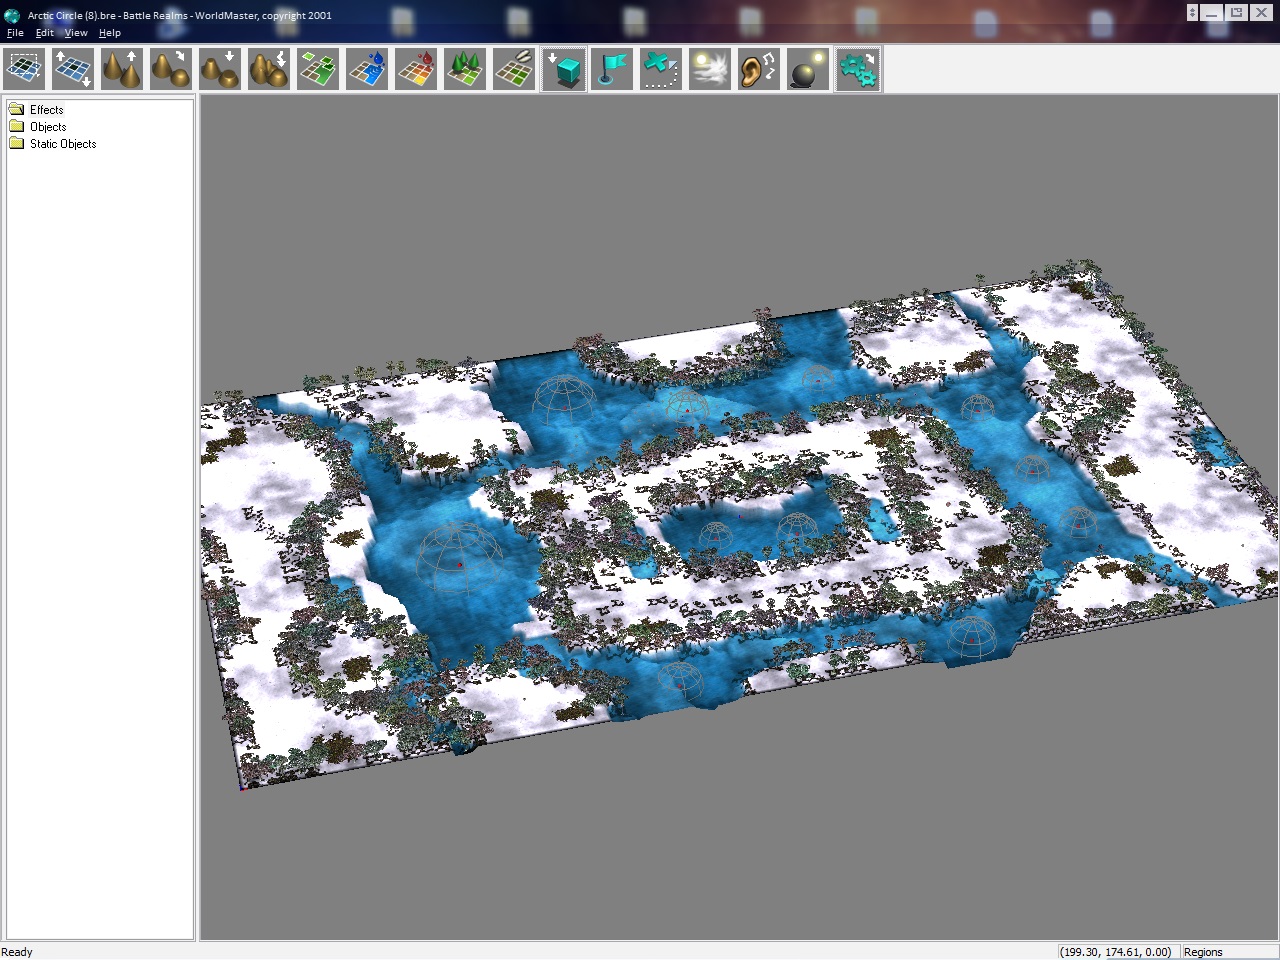Open the File menu
Image resolution: width=1280 pixels, height=960 pixels.
coord(15,33)
